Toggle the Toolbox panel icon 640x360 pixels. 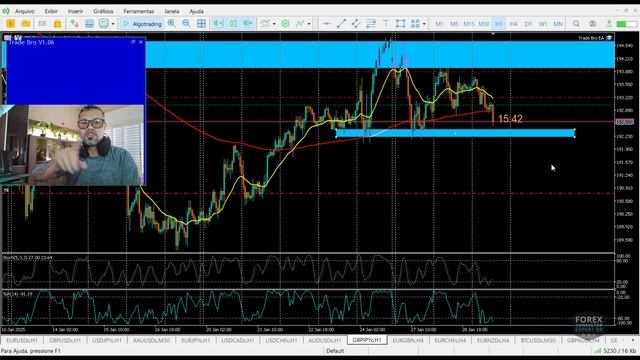[x=89, y=24]
